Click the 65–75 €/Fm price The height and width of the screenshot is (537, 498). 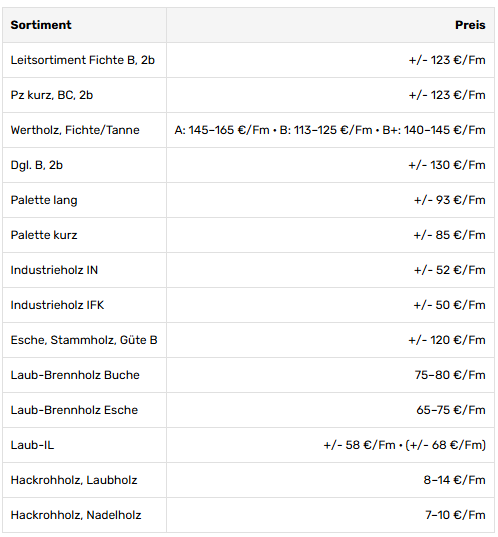[x=451, y=410]
